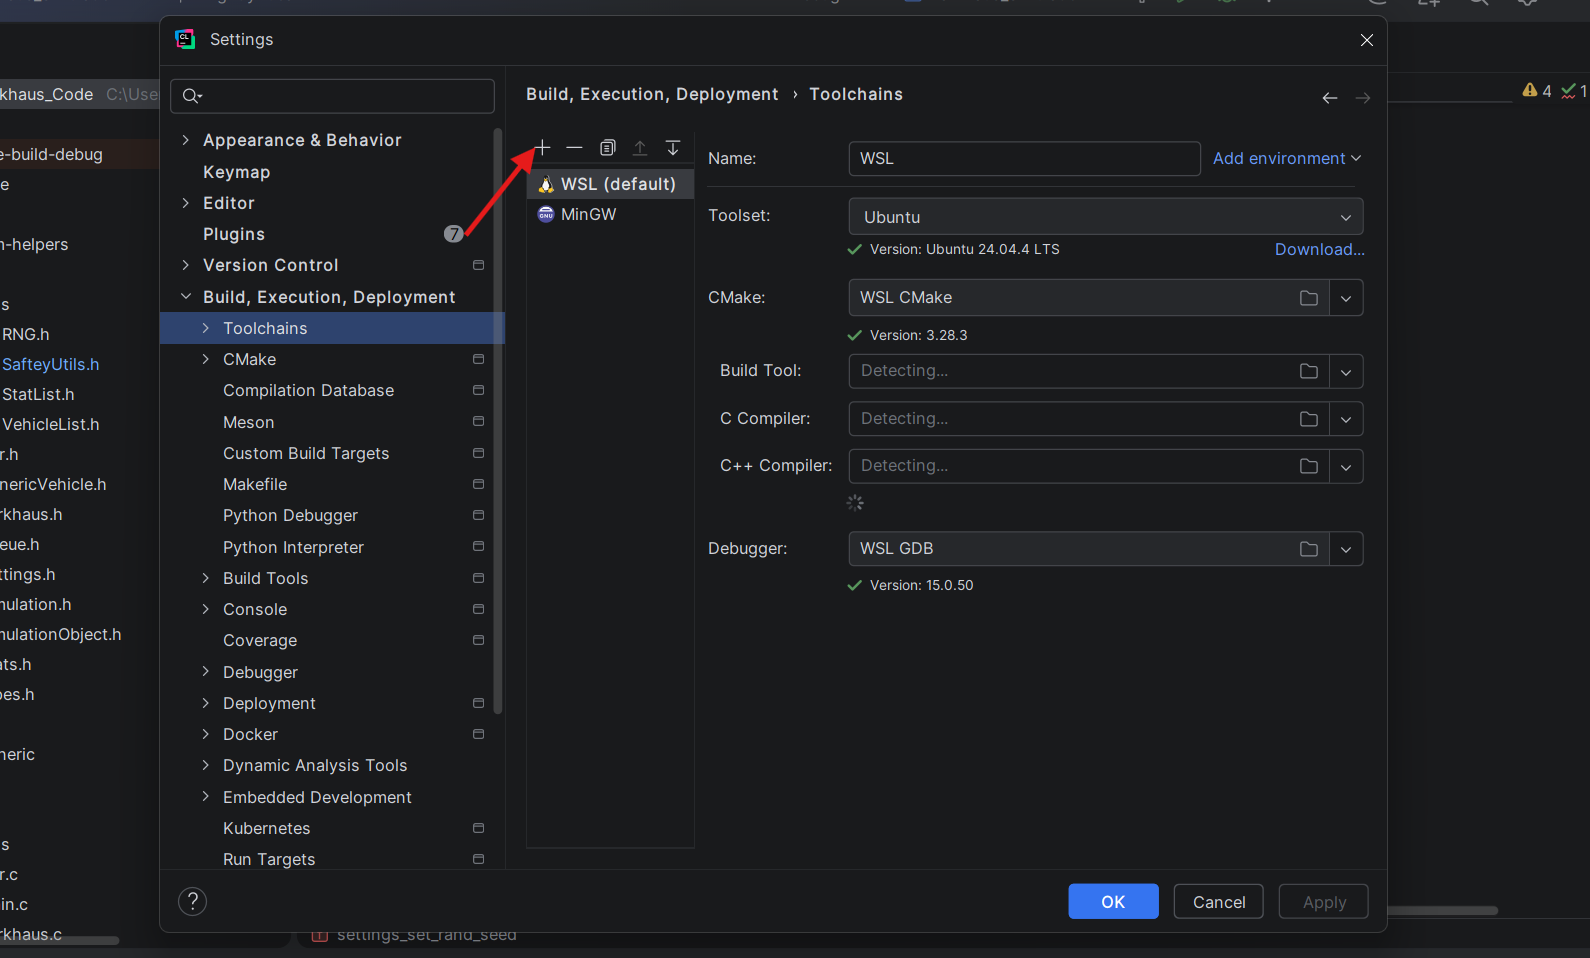Click the toolchain Name field
The height and width of the screenshot is (958, 1590).
1024,158
